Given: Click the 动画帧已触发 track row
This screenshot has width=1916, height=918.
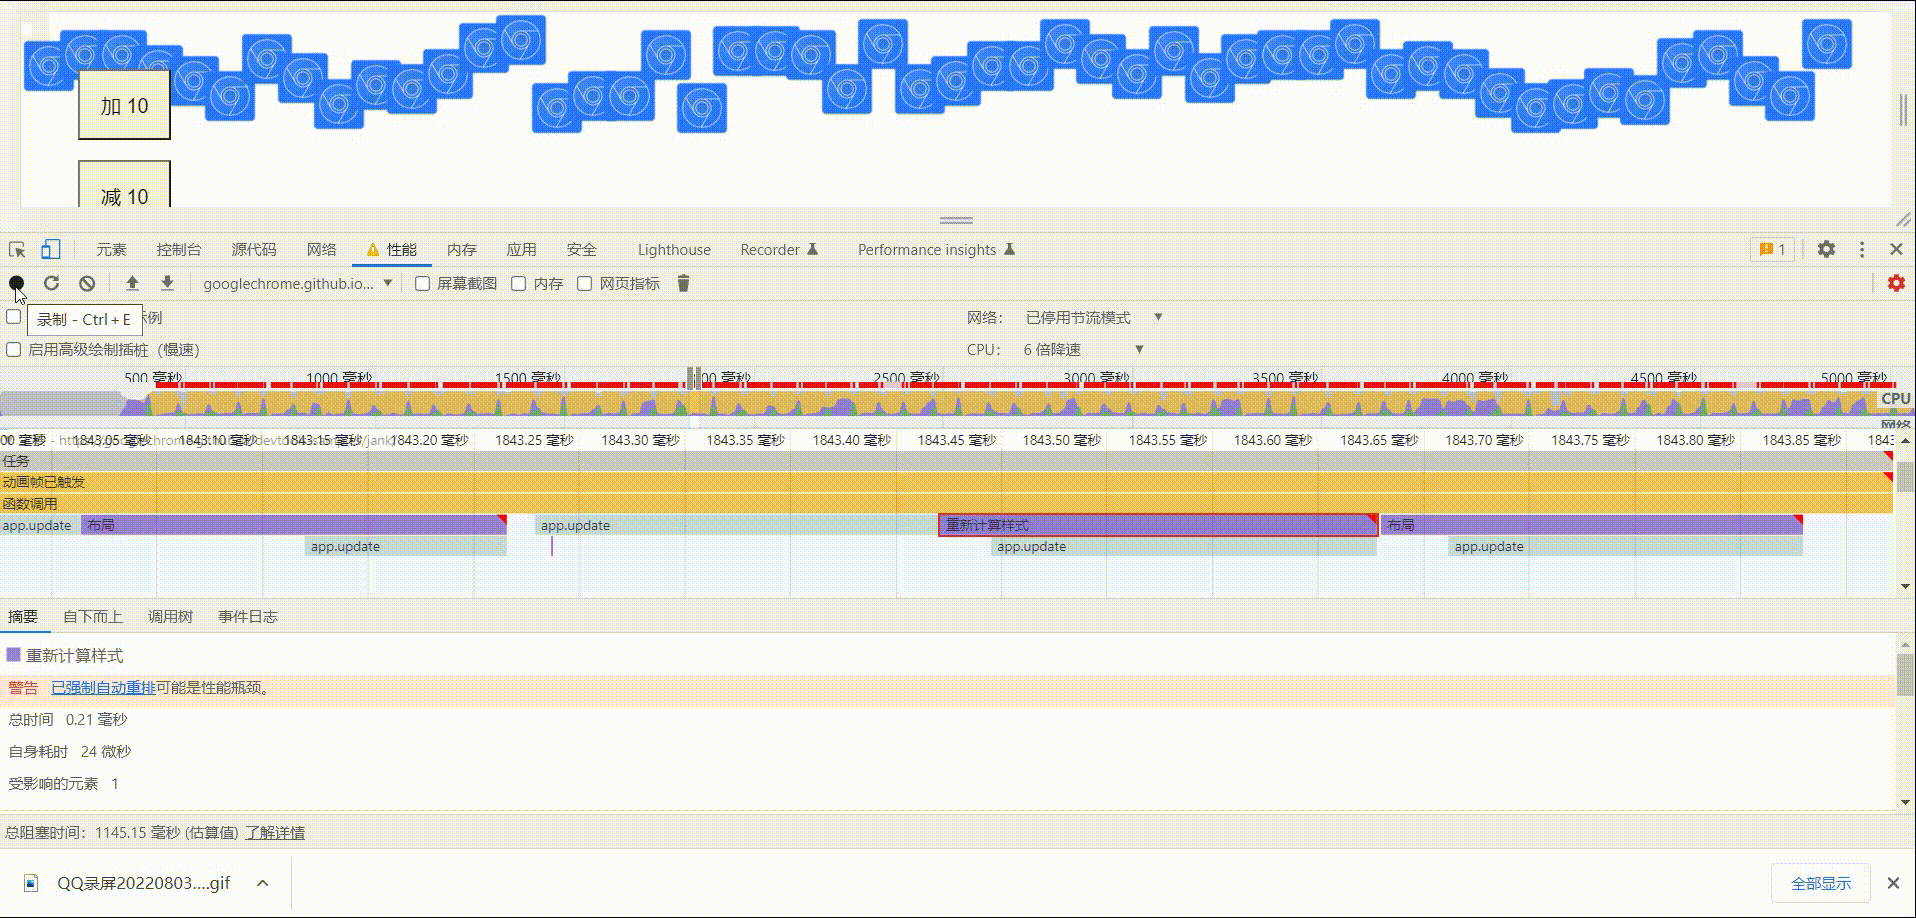Looking at the screenshot, I should 946,482.
